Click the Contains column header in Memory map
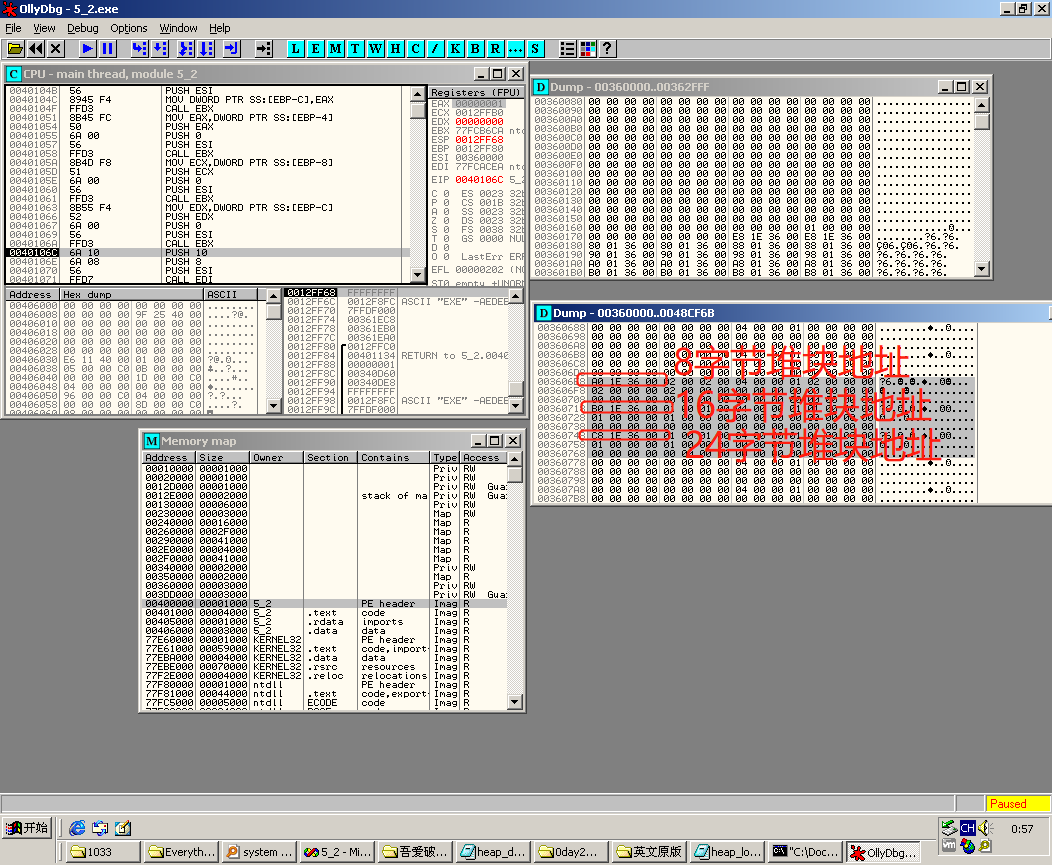This screenshot has width=1052, height=865. coord(393,458)
